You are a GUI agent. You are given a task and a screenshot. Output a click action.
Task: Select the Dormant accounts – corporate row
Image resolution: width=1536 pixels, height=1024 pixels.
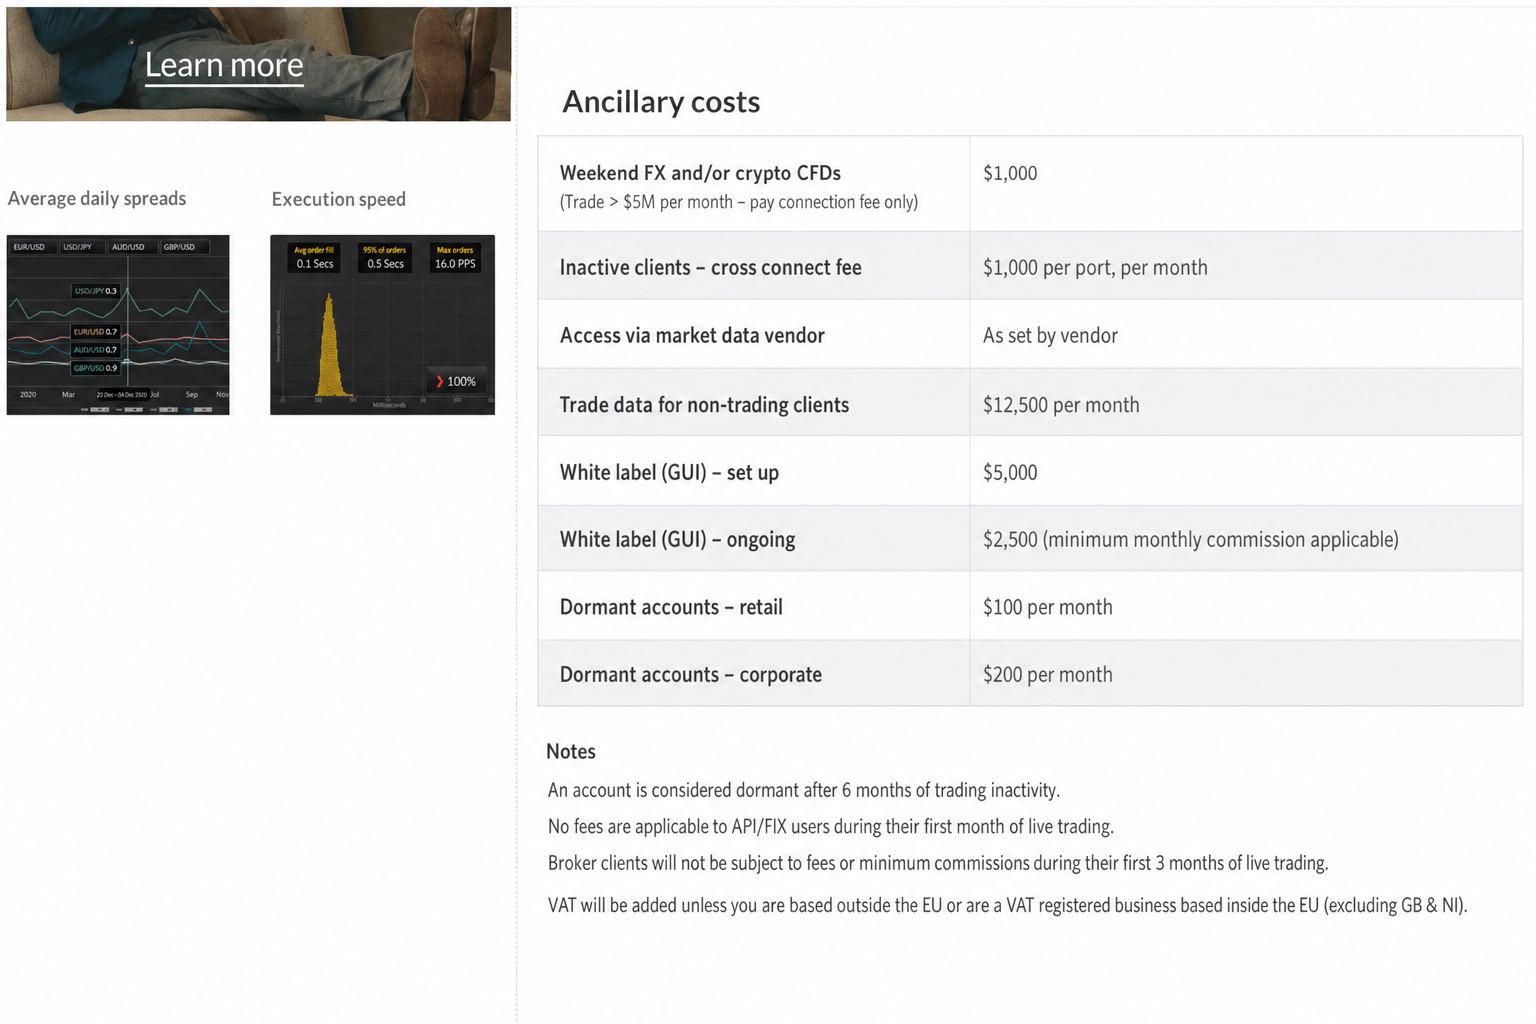pos(1030,673)
